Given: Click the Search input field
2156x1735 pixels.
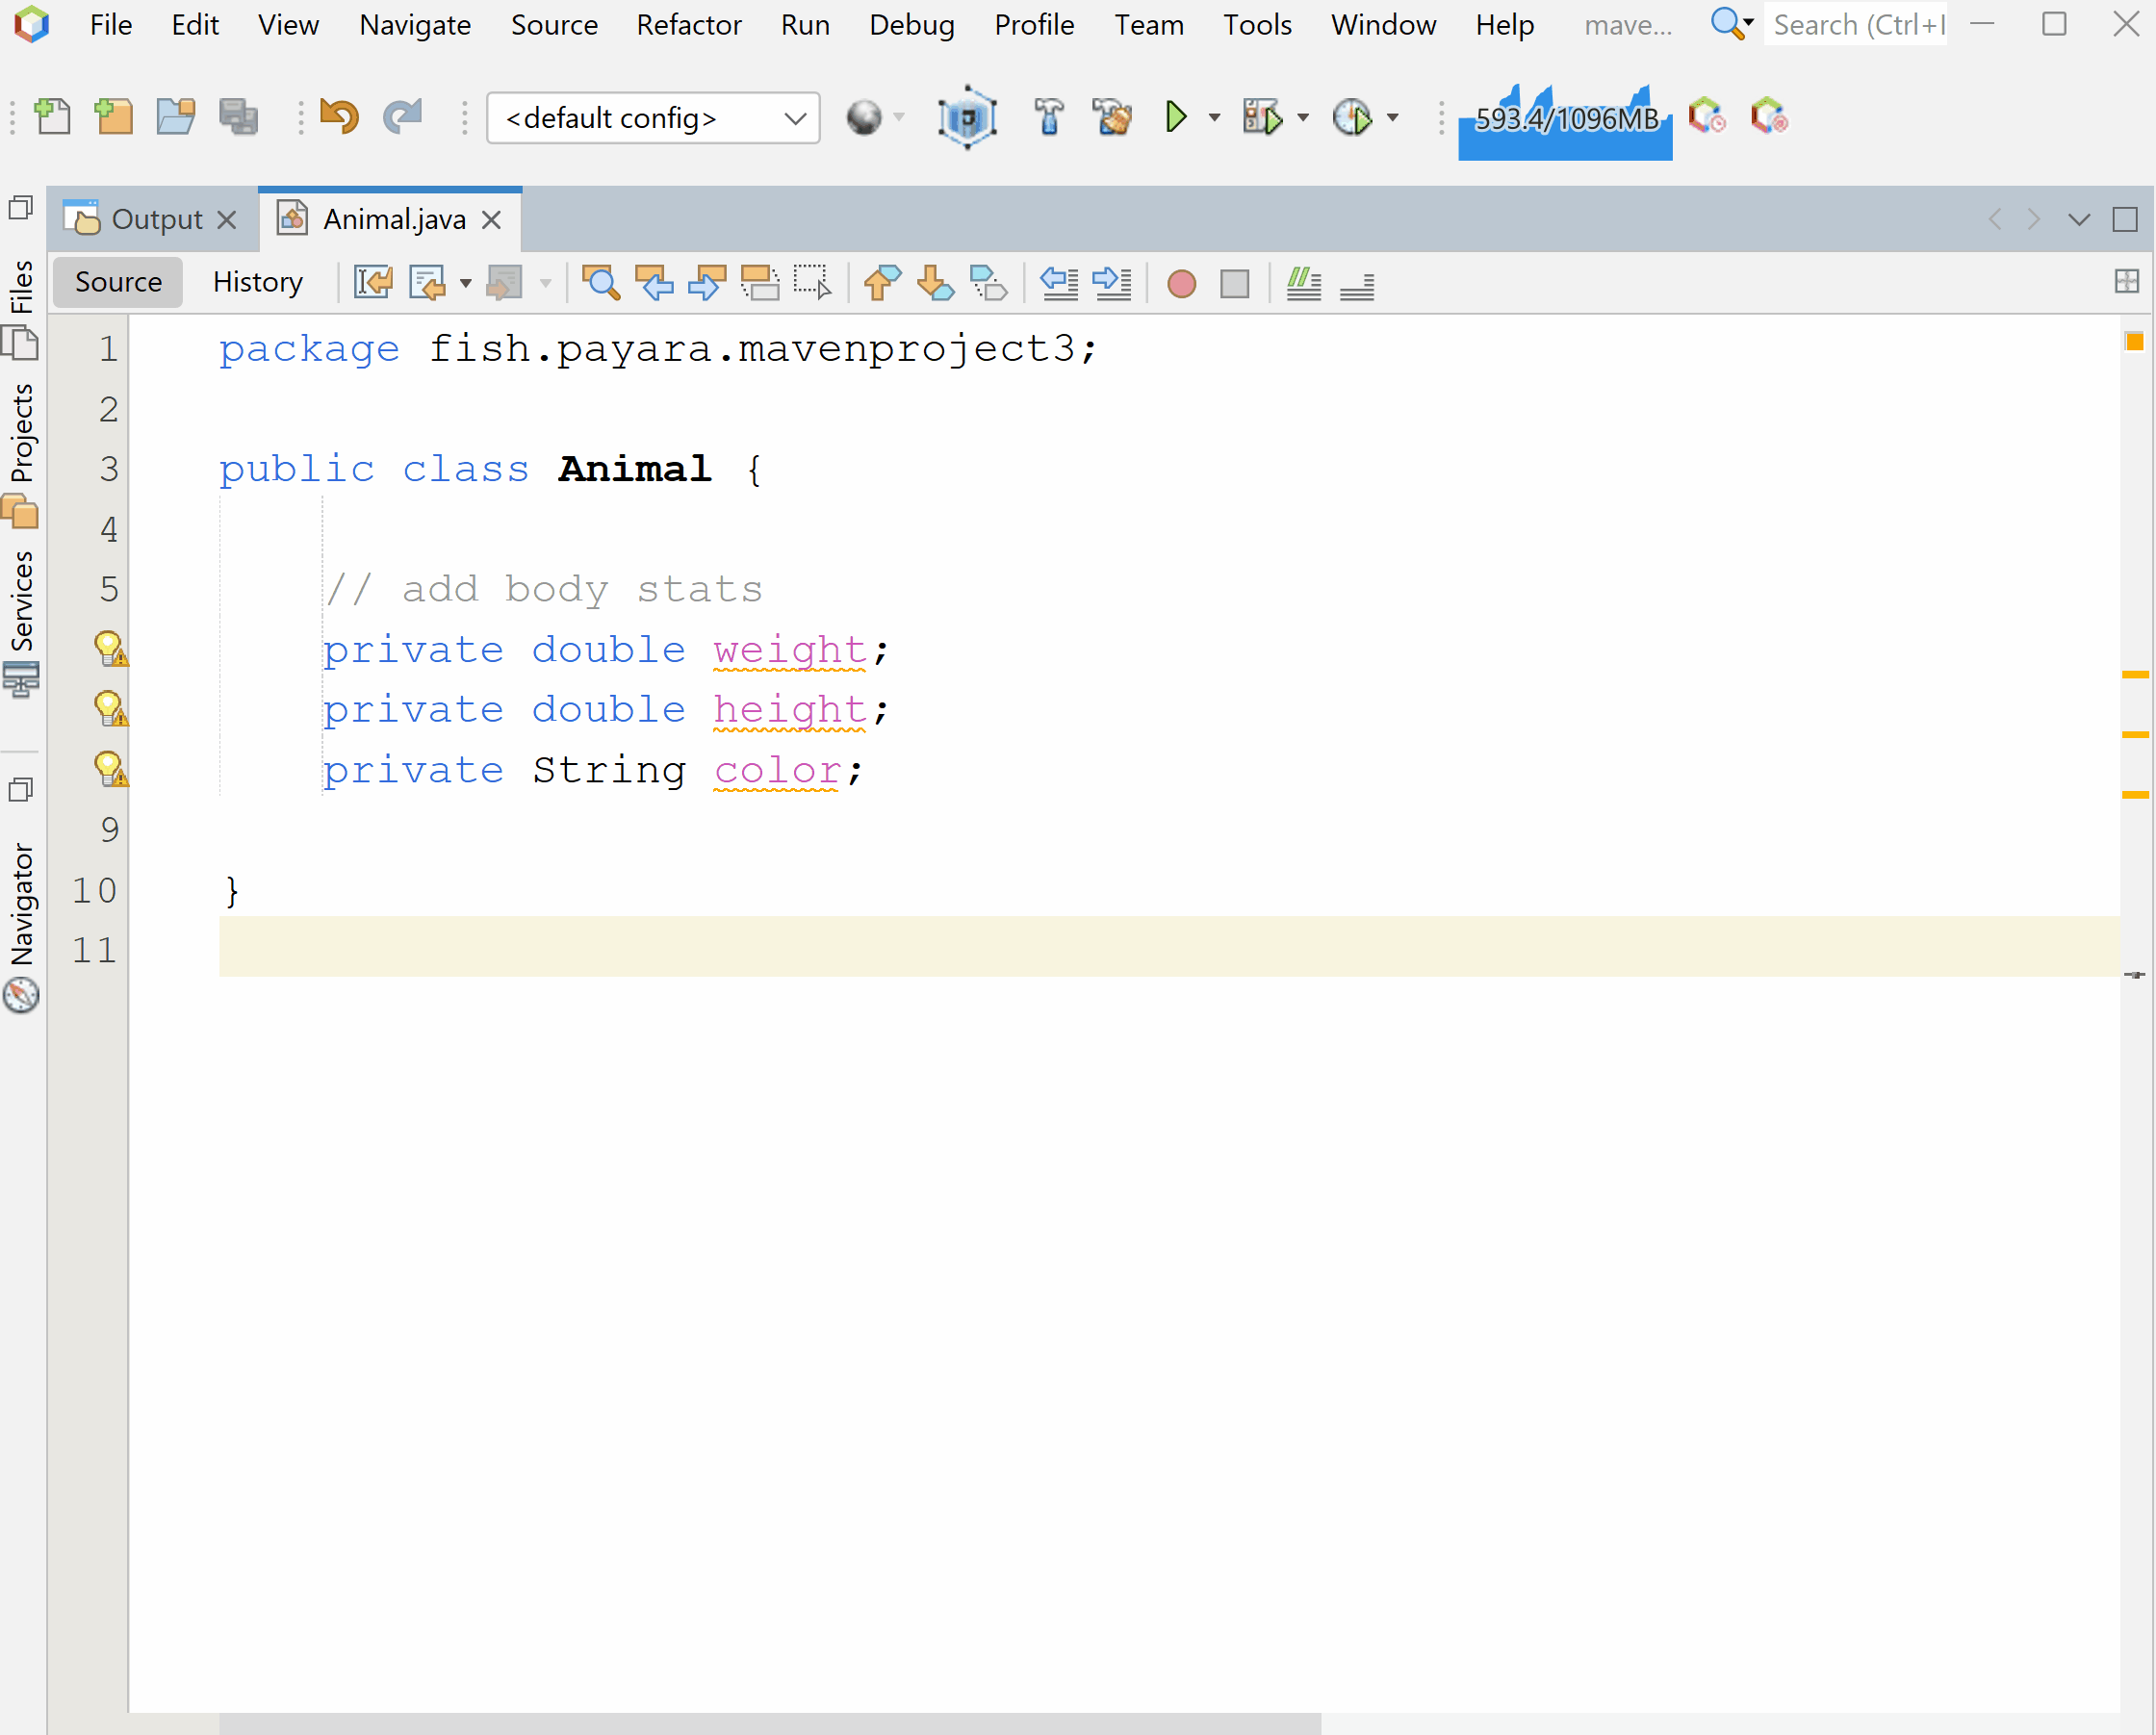Looking at the screenshot, I should pos(1857,25).
